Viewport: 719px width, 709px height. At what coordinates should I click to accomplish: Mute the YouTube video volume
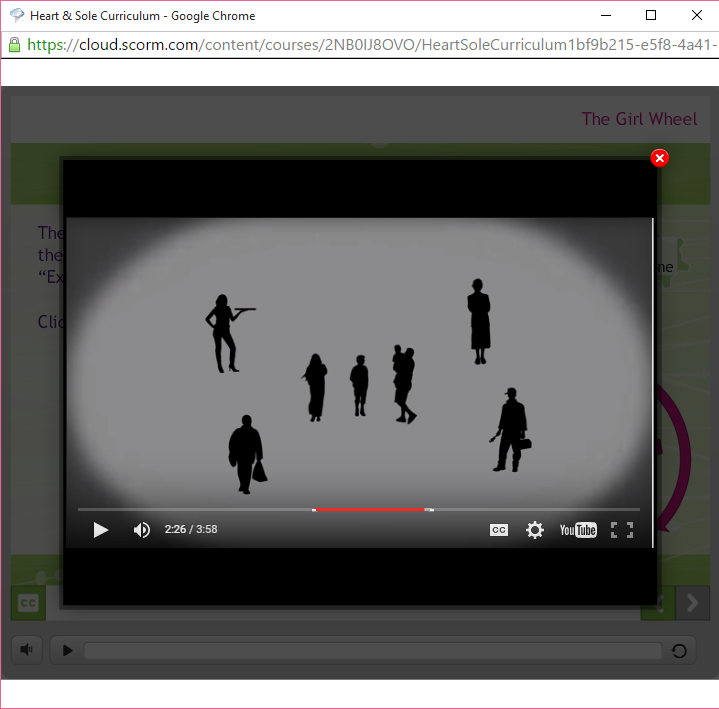[142, 530]
